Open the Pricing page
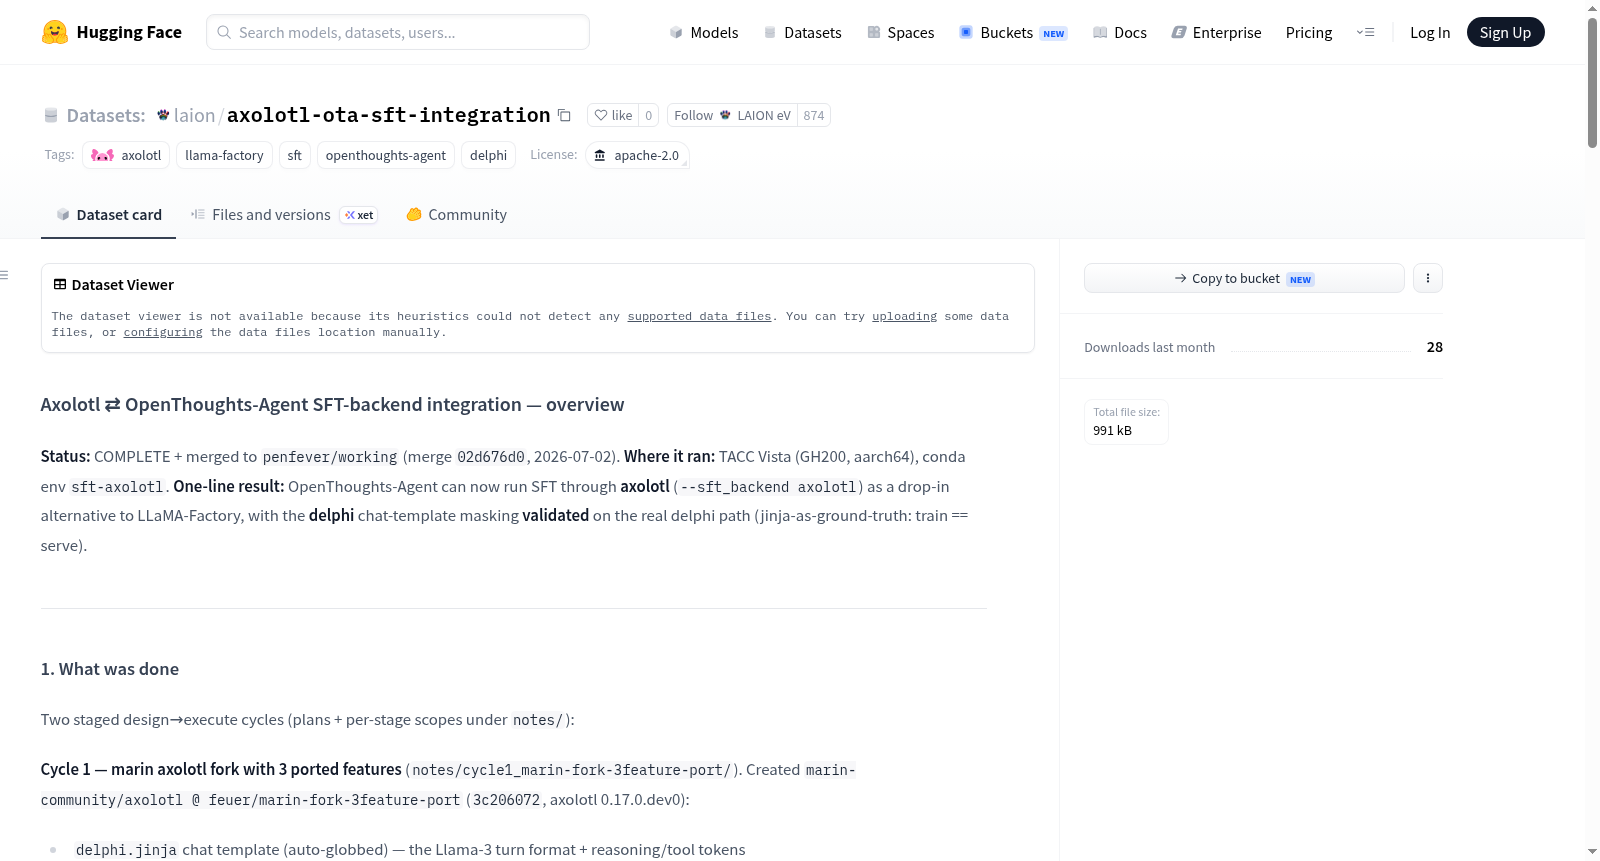The image size is (1600, 861). [x=1309, y=32]
